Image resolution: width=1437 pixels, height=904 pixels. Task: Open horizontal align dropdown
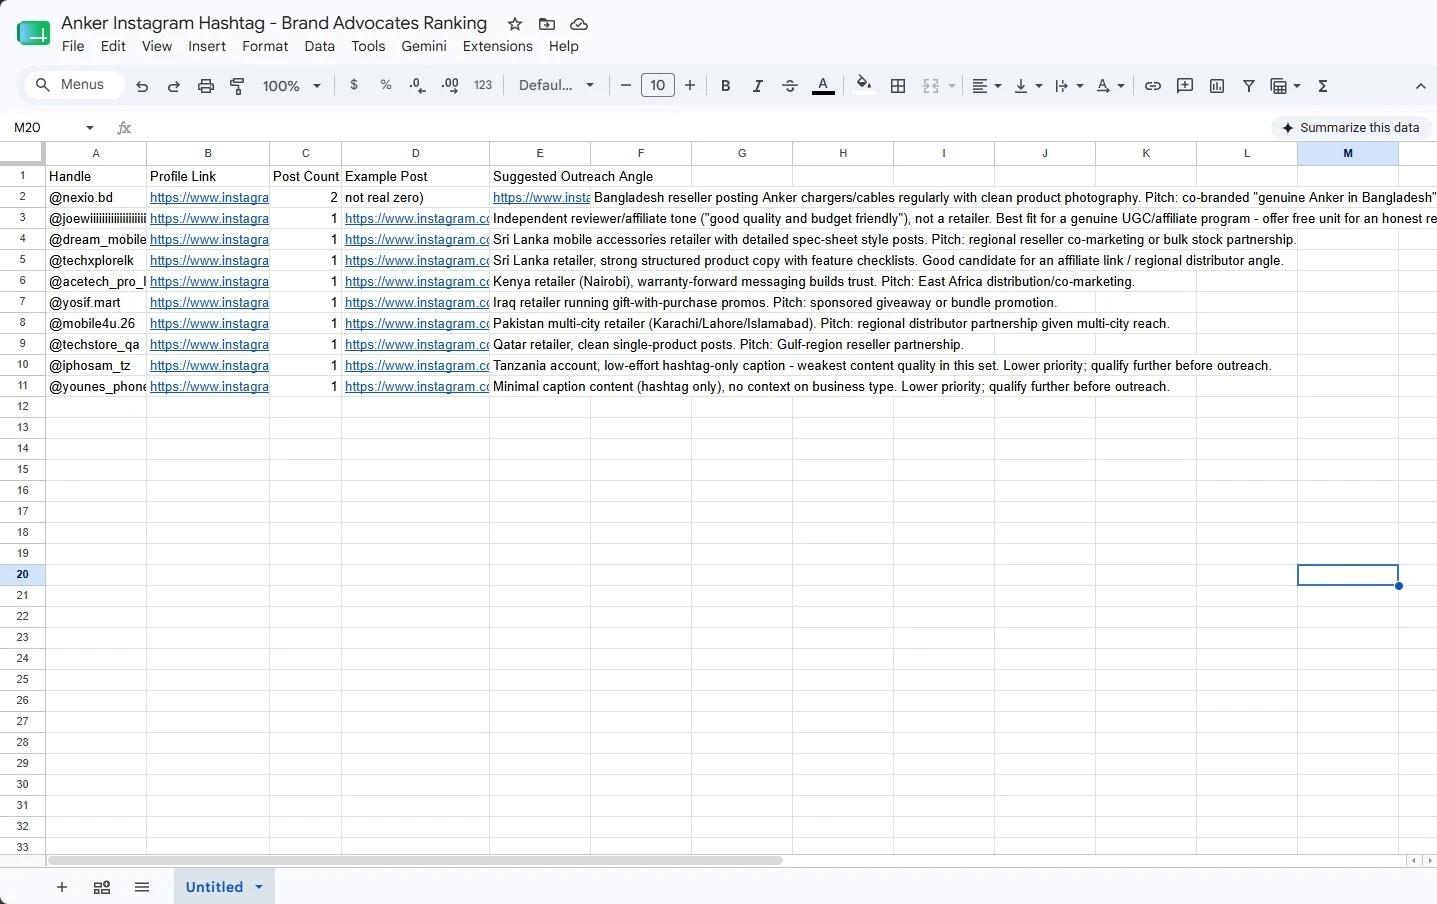[987, 86]
